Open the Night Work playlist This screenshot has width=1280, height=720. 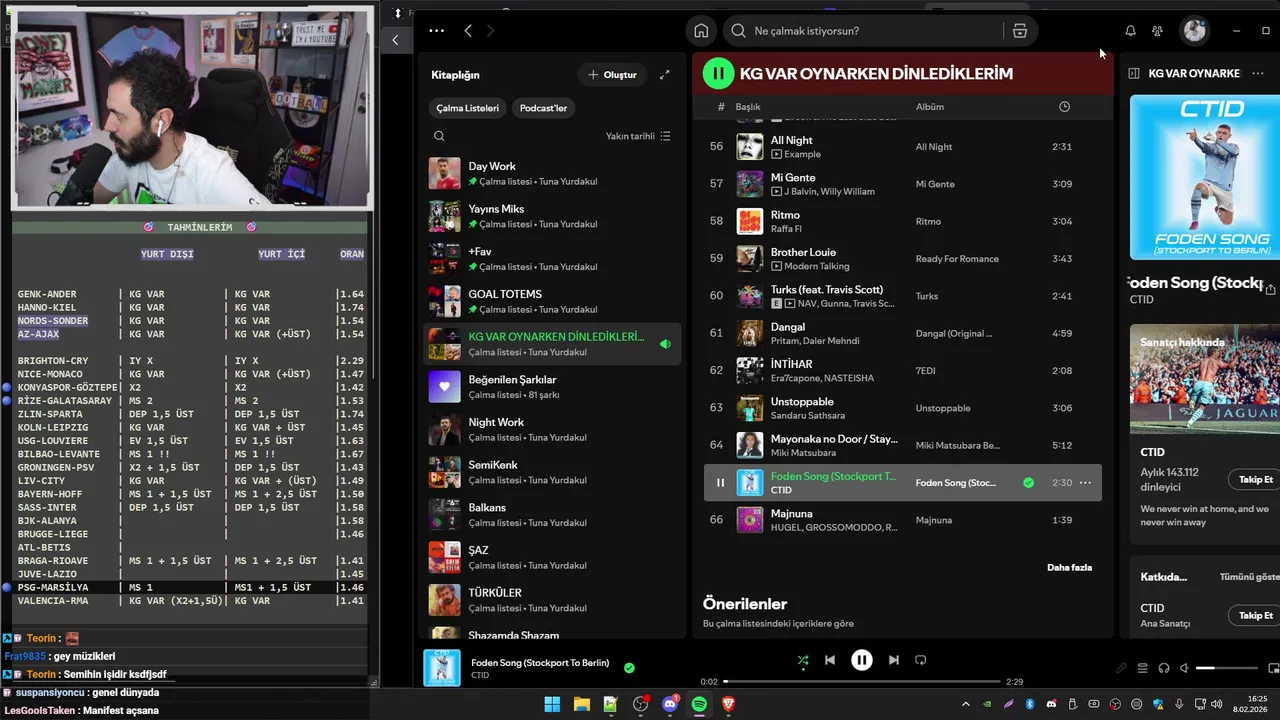point(553,429)
